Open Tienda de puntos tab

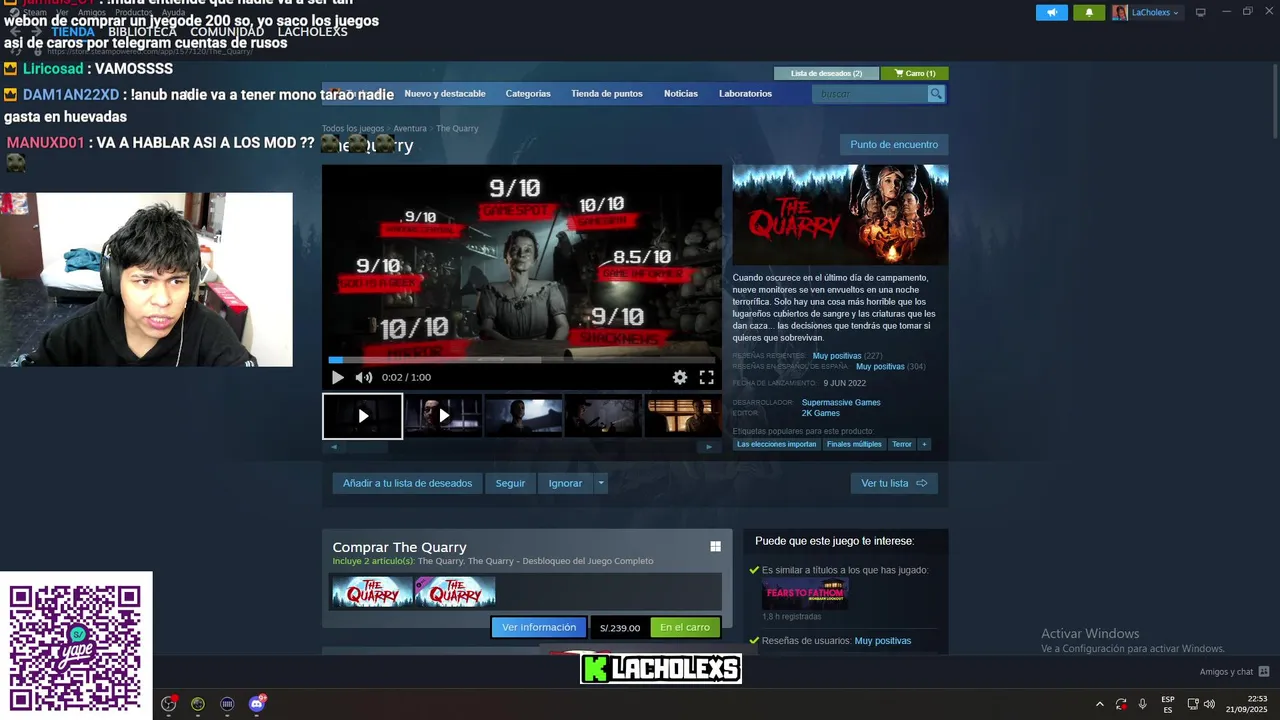pos(607,94)
